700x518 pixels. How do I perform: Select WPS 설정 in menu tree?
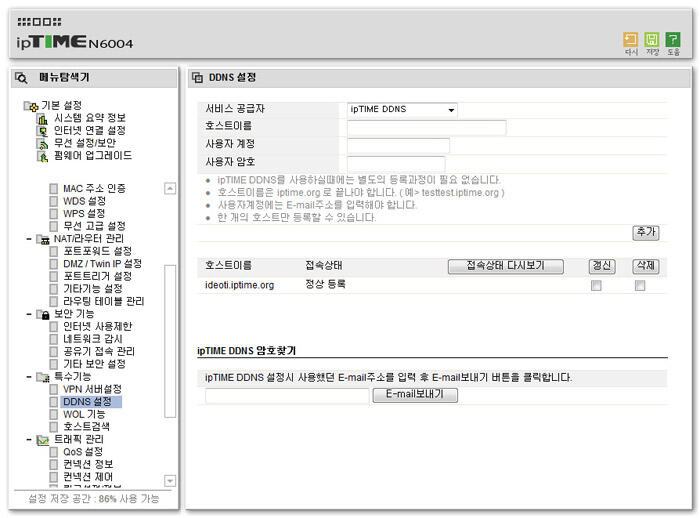tap(84, 213)
